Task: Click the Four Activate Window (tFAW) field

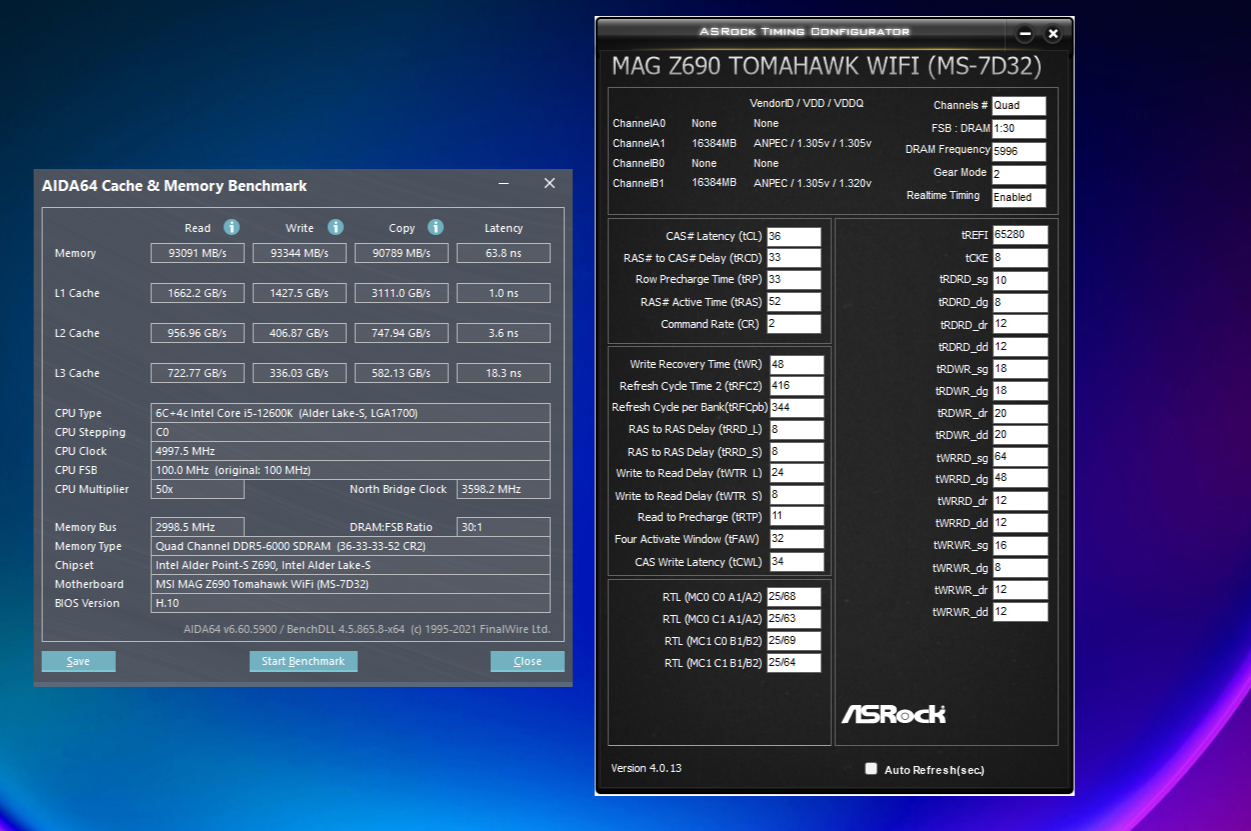Action: (796, 539)
